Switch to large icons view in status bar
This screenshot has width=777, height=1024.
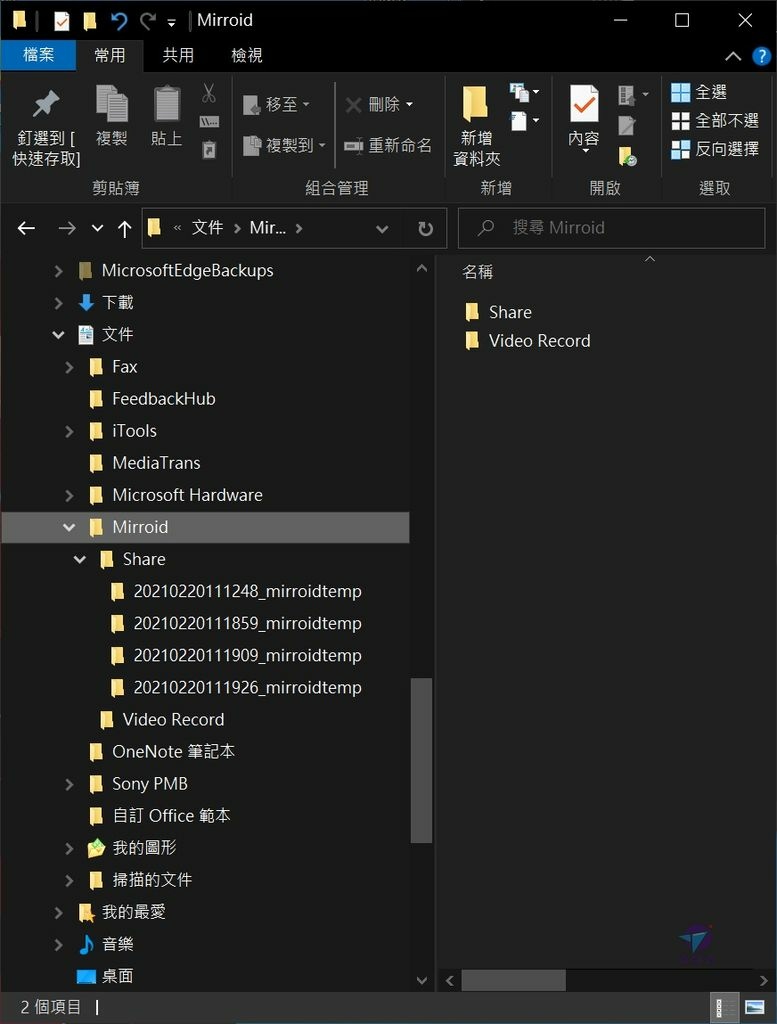754,1008
